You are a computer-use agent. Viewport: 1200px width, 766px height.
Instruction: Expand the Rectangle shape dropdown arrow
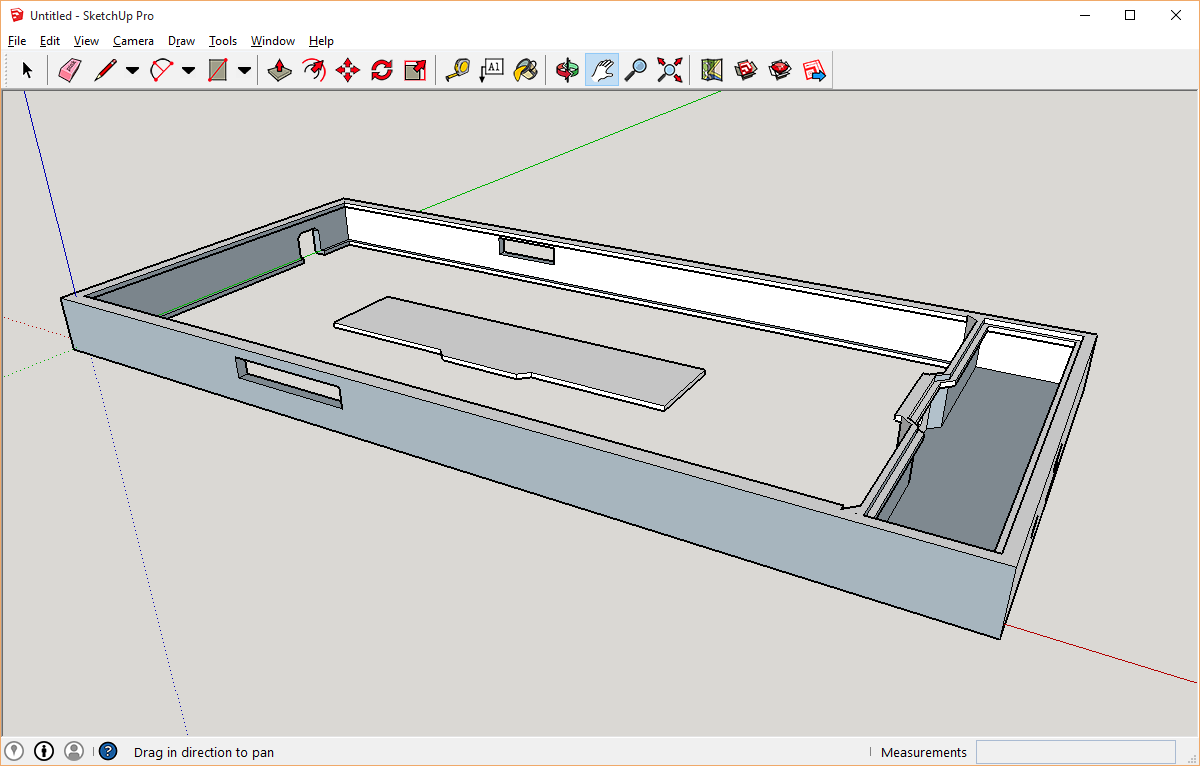point(244,70)
